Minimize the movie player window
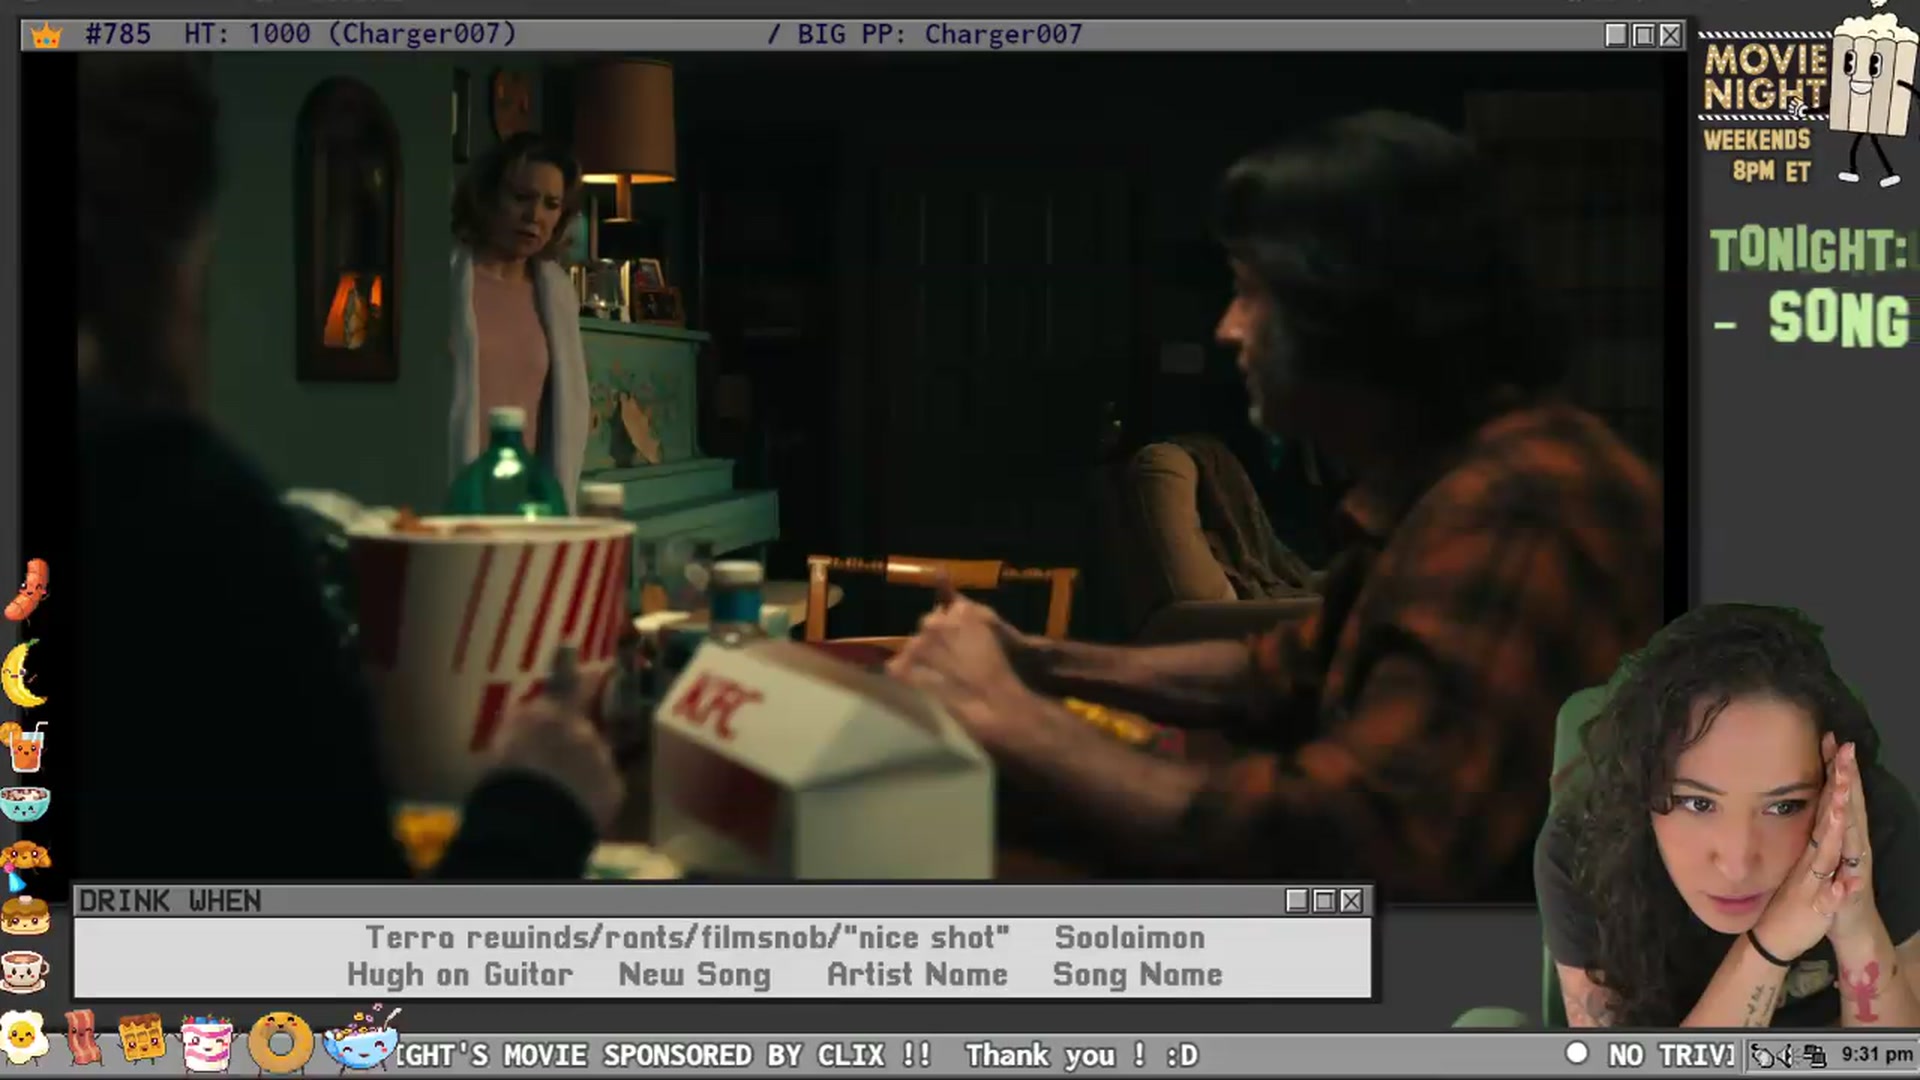 click(1616, 36)
